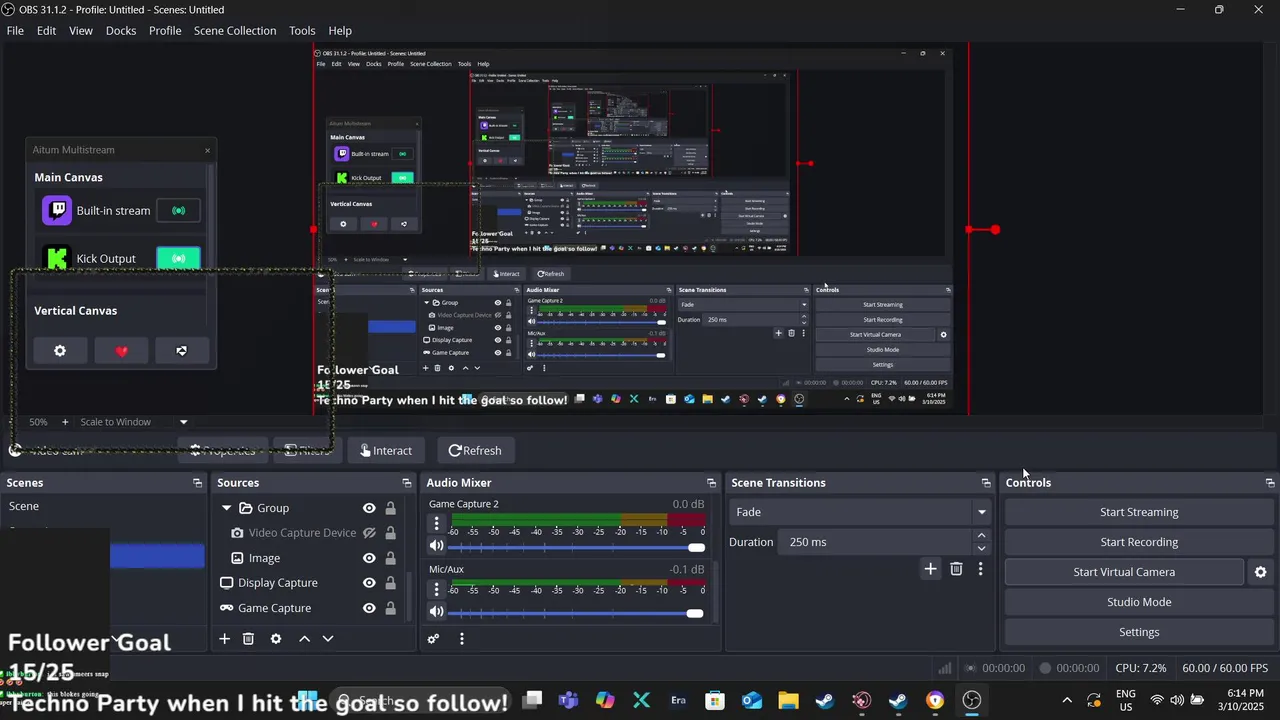The image size is (1280, 720).
Task: Click the Start Virtual Camera button
Action: point(1124,572)
